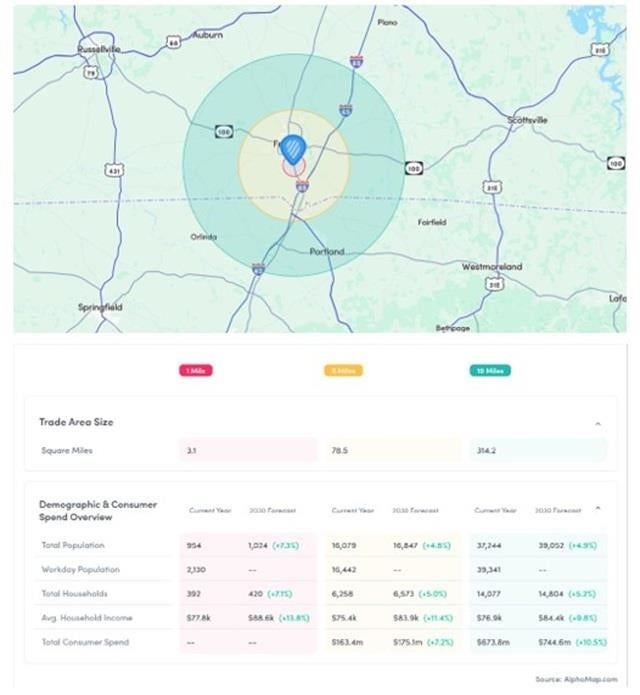
Task: Toggle the 10 Miles radius badge
Action: point(490,371)
